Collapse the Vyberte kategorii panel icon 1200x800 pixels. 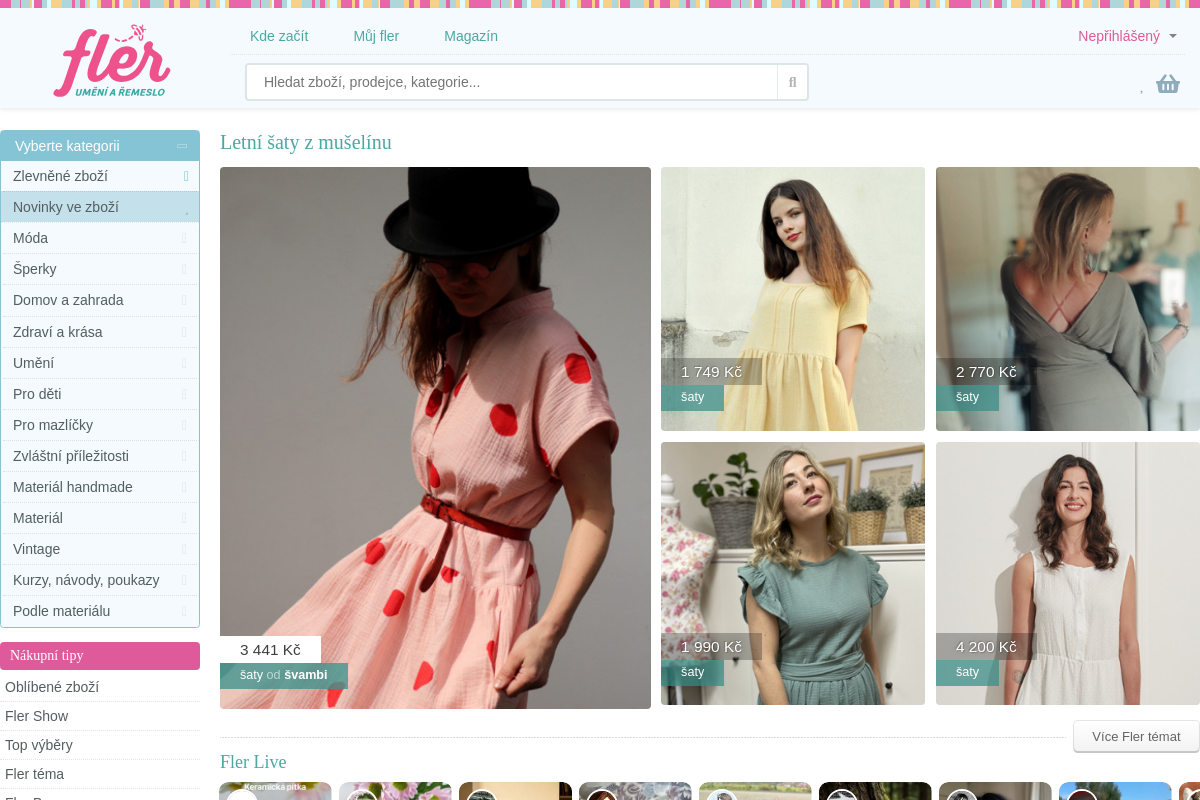pos(182,146)
